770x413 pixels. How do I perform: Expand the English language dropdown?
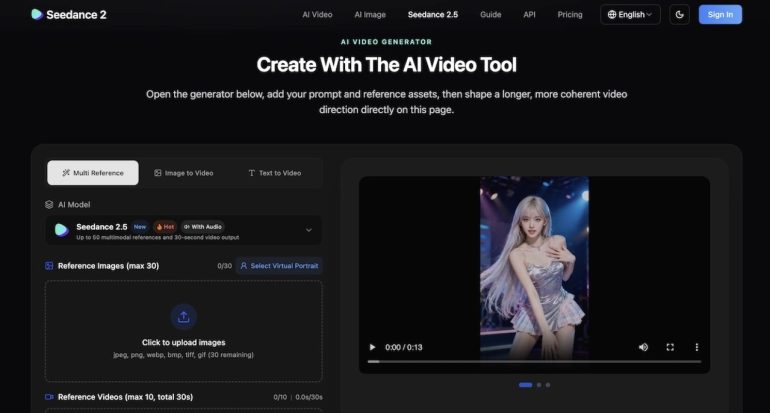point(630,15)
